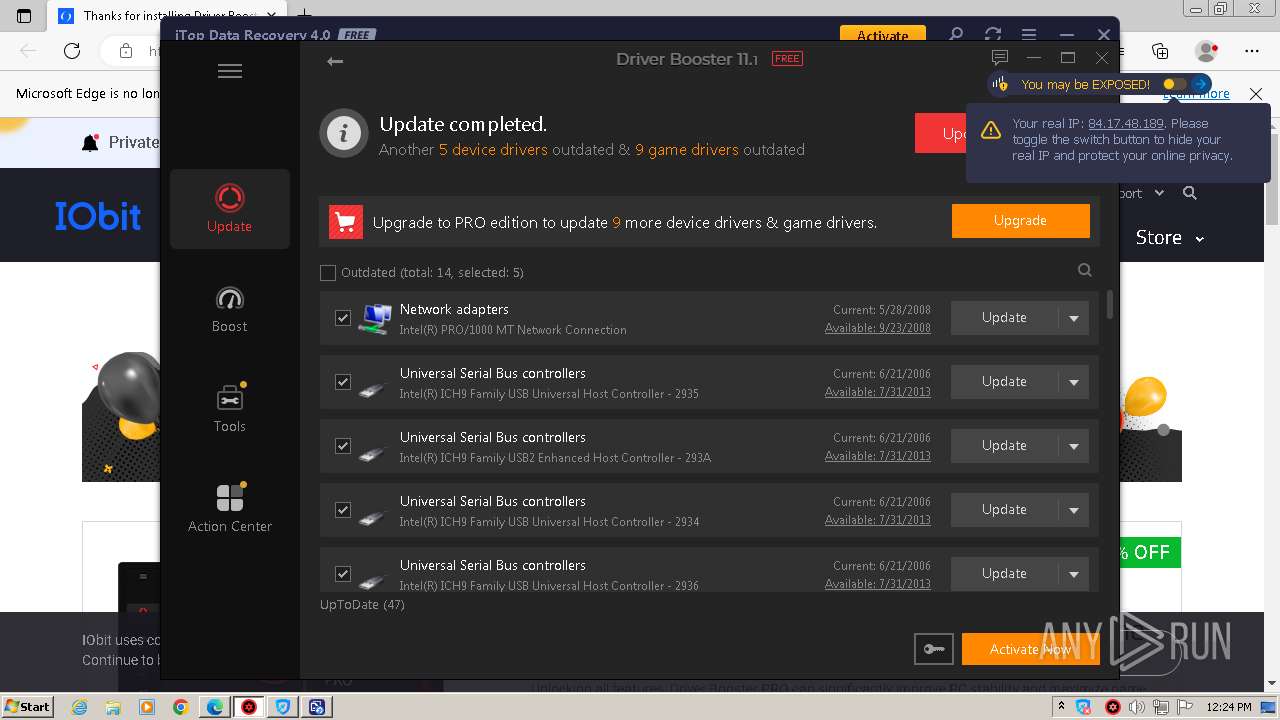Click the license key icon button
1280x720 pixels.
[x=934, y=649]
